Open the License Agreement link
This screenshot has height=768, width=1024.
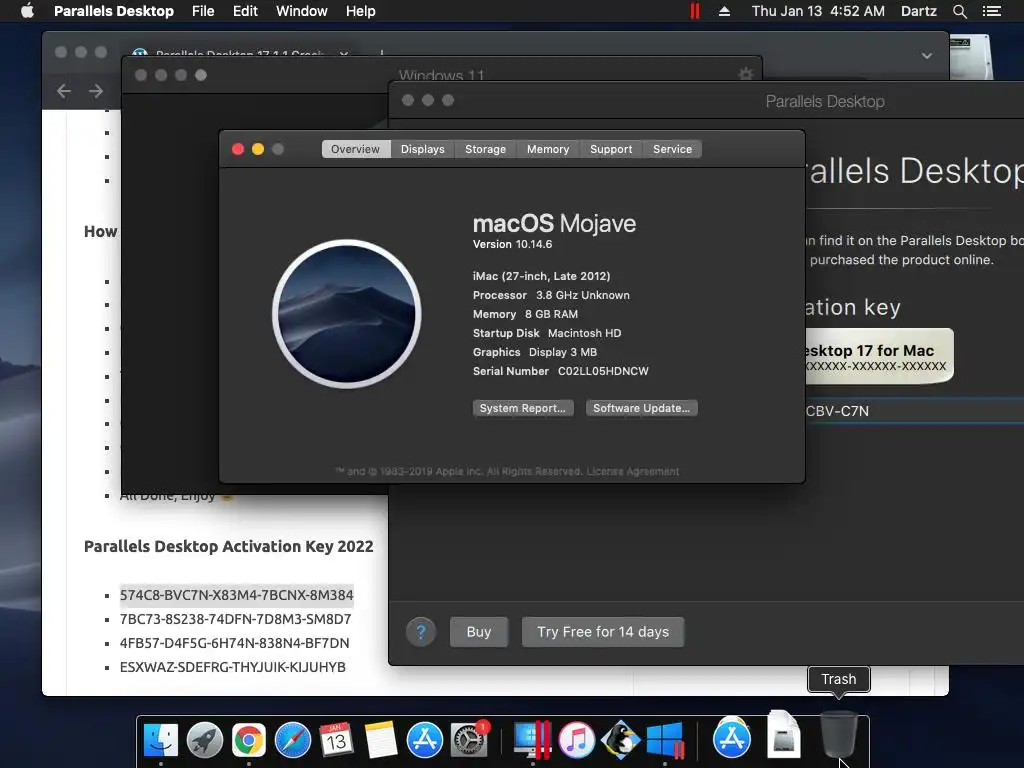click(633, 472)
